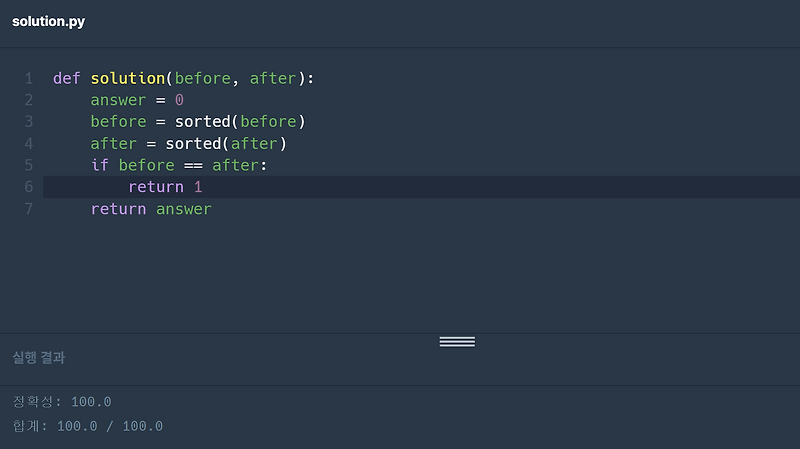This screenshot has width=800, height=449.
Task: Click sorted on the after assignment line
Action: point(193,144)
